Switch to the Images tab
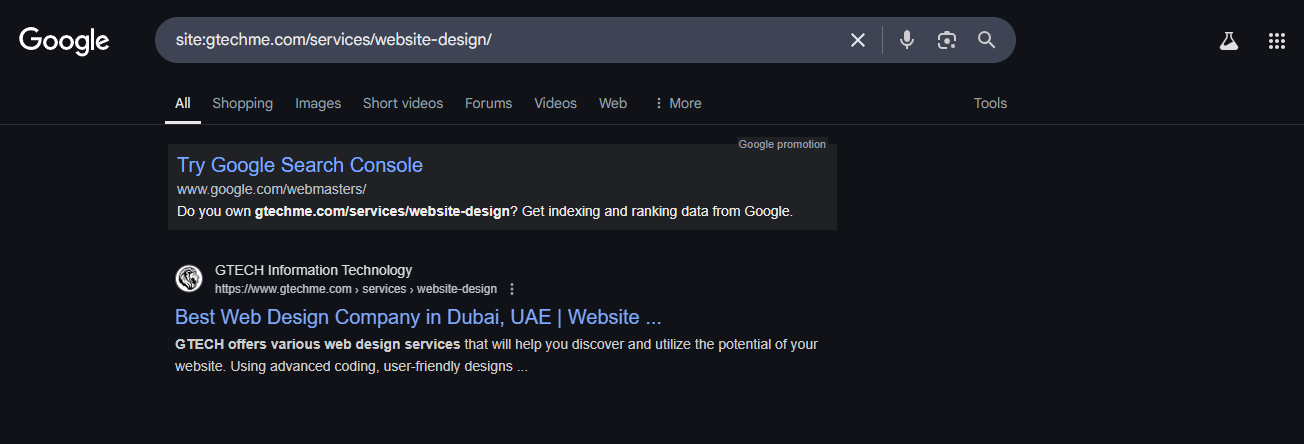 point(318,103)
